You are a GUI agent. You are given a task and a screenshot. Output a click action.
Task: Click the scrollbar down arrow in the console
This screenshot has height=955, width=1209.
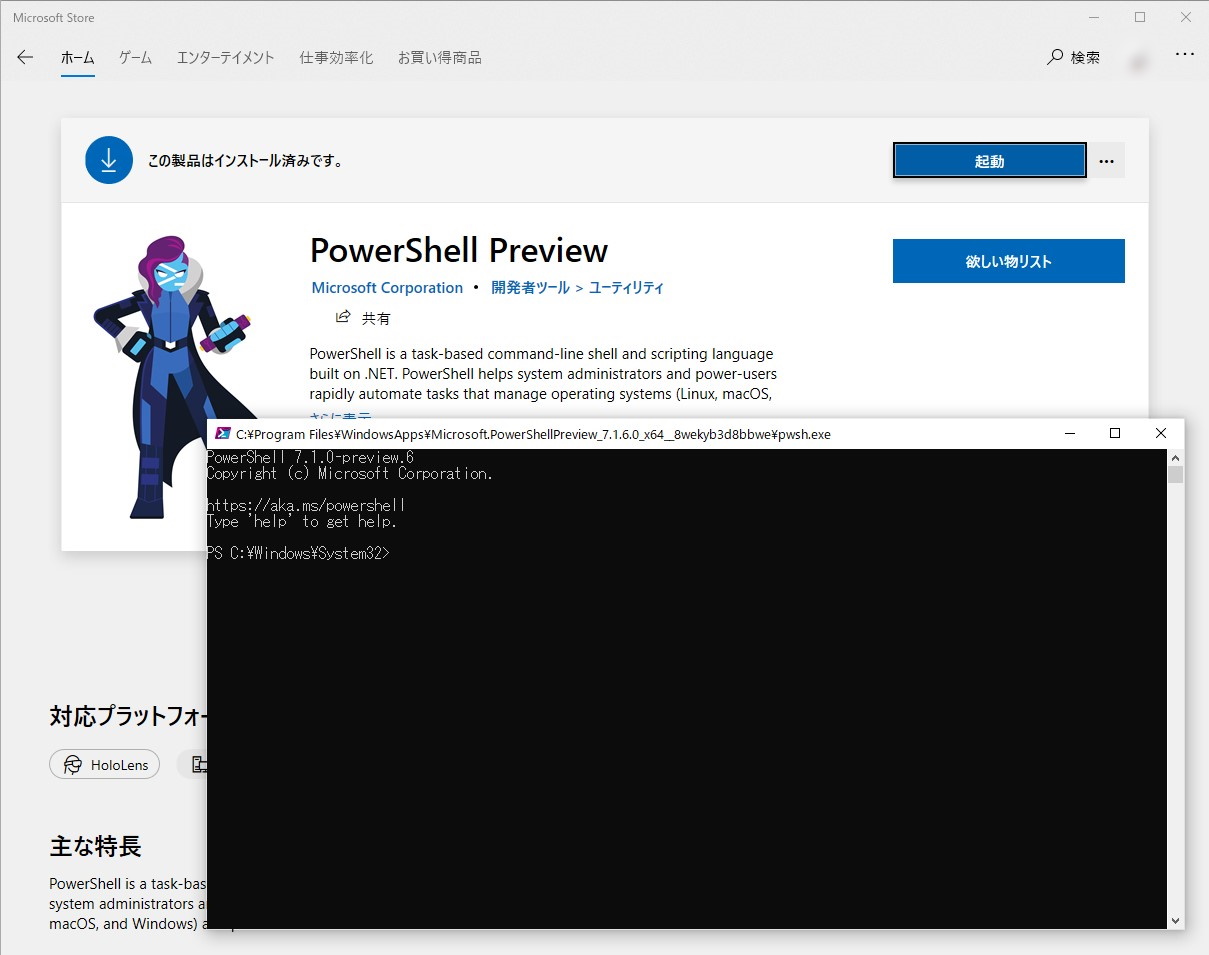(x=1175, y=919)
